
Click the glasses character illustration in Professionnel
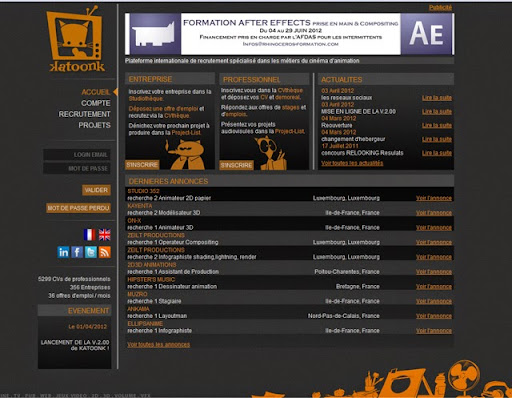pos(270,153)
